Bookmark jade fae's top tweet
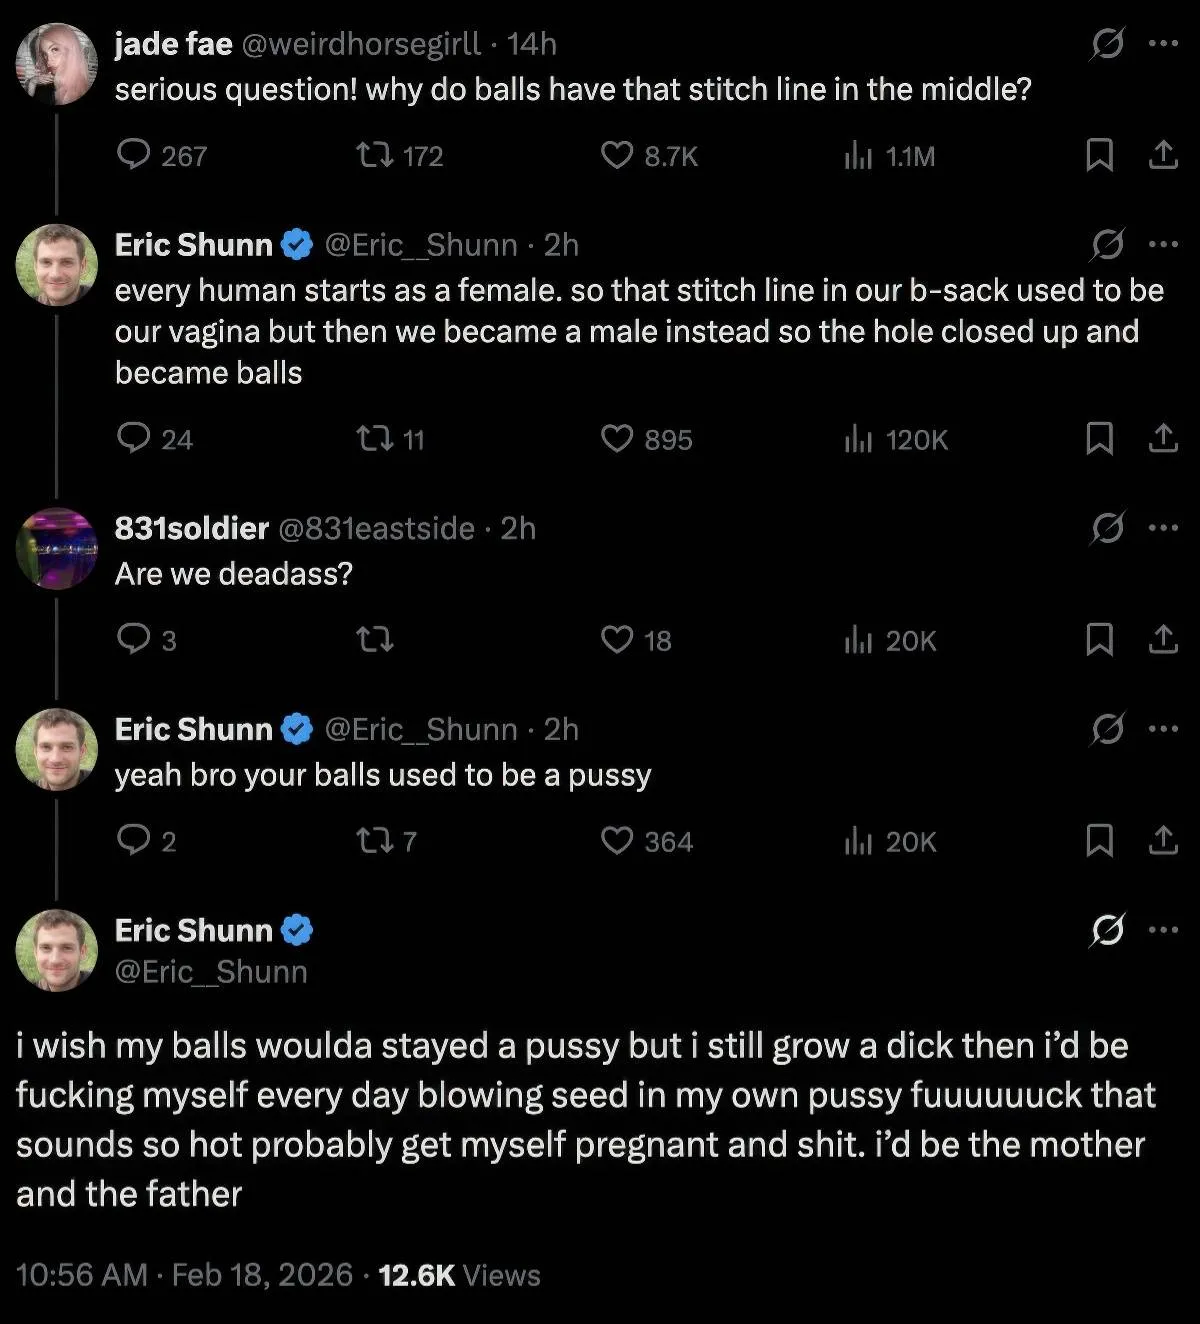The image size is (1200, 1324). pos(1099,155)
